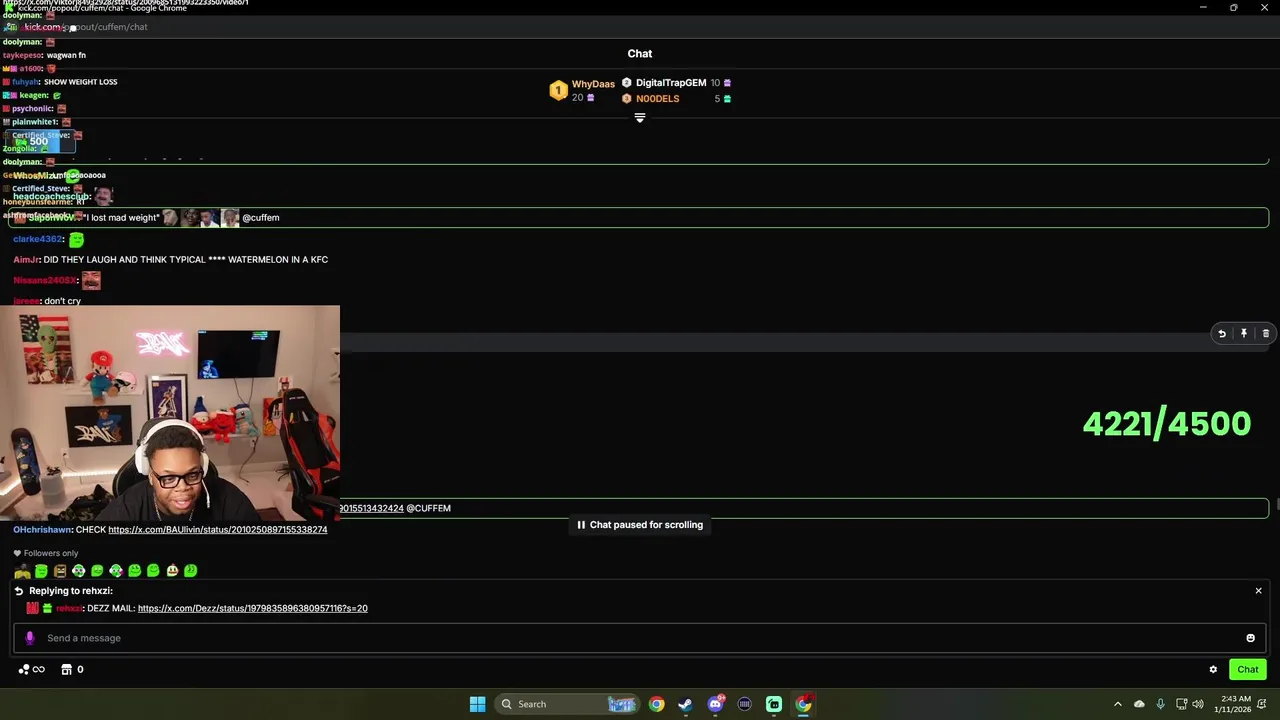
Task: Click the purple chat identity icon
Action: click(x=30, y=638)
